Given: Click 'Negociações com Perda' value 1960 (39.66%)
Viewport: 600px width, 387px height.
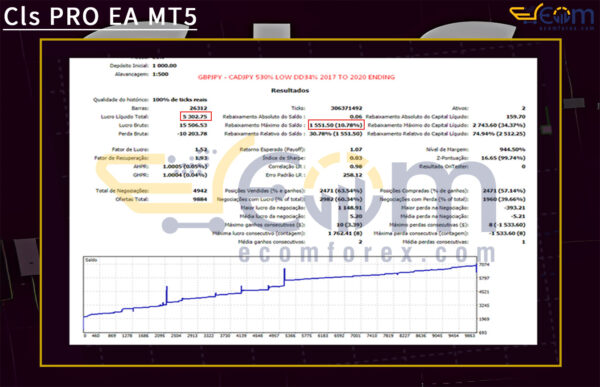Looking at the screenshot, I should point(504,199).
